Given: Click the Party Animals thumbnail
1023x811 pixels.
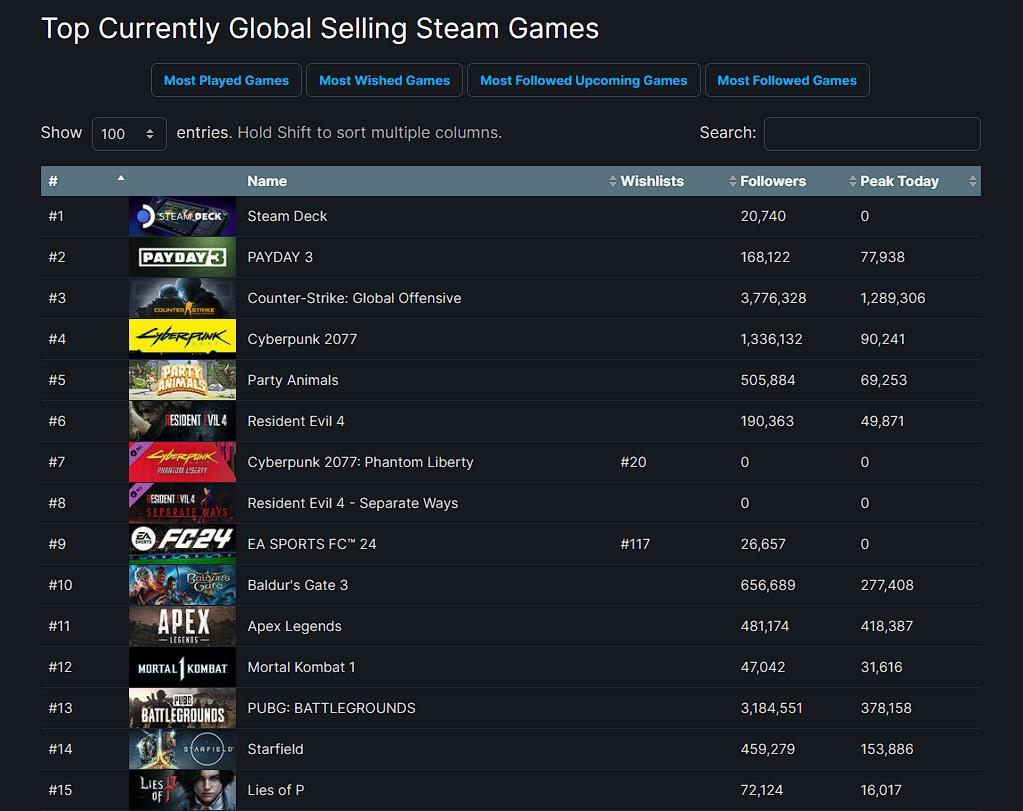Looking at the screenshot, I should (x=182, y=380).
